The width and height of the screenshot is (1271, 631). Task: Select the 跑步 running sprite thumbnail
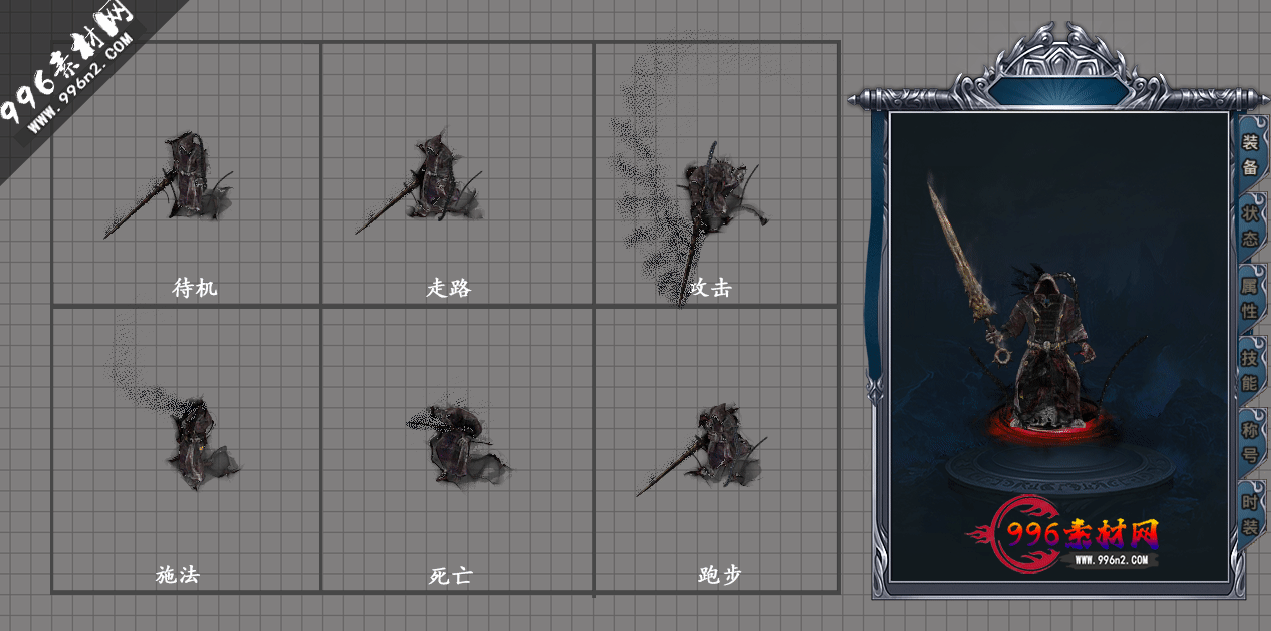tap(702, 450)
